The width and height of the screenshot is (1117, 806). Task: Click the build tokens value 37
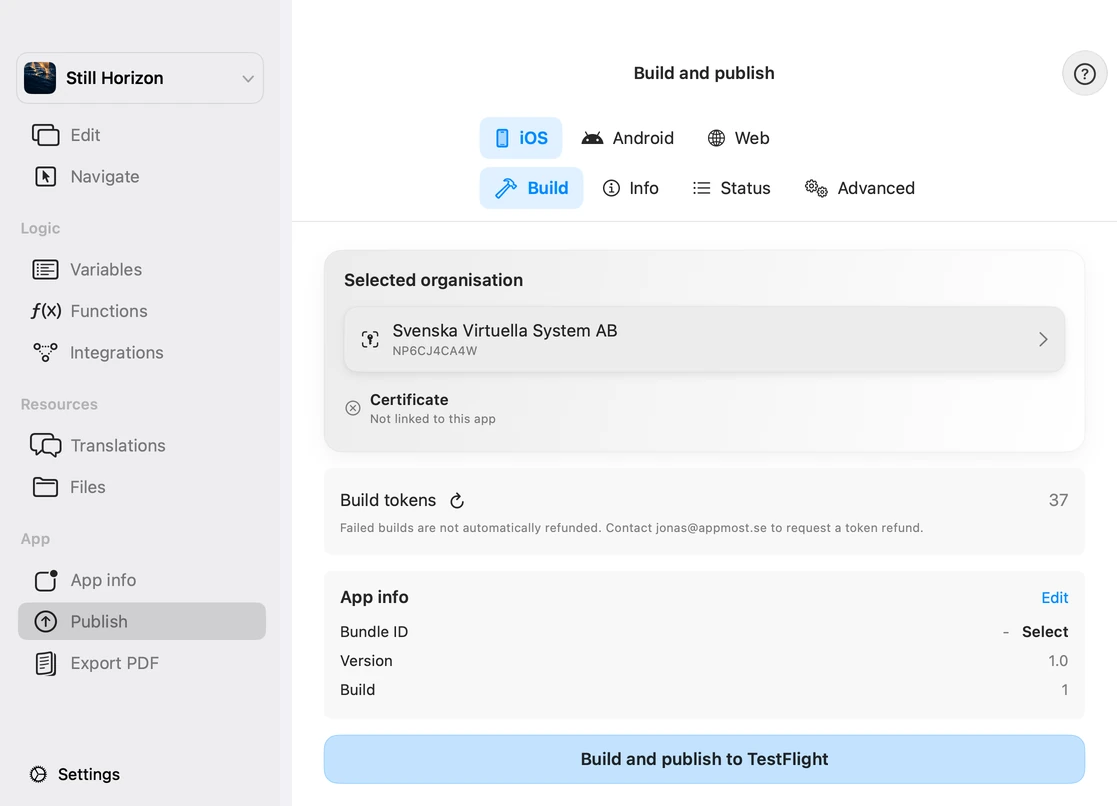[1058, 500]
